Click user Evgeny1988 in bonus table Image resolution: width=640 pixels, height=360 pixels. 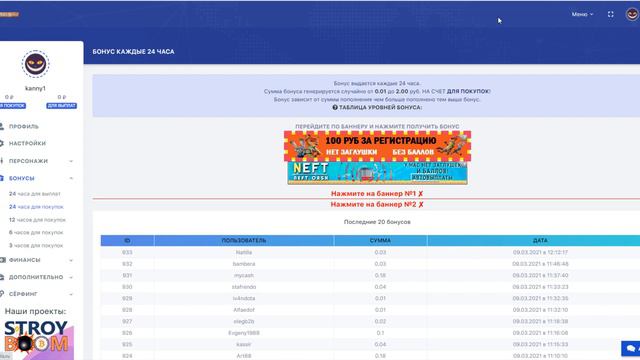tap(244, 333)
